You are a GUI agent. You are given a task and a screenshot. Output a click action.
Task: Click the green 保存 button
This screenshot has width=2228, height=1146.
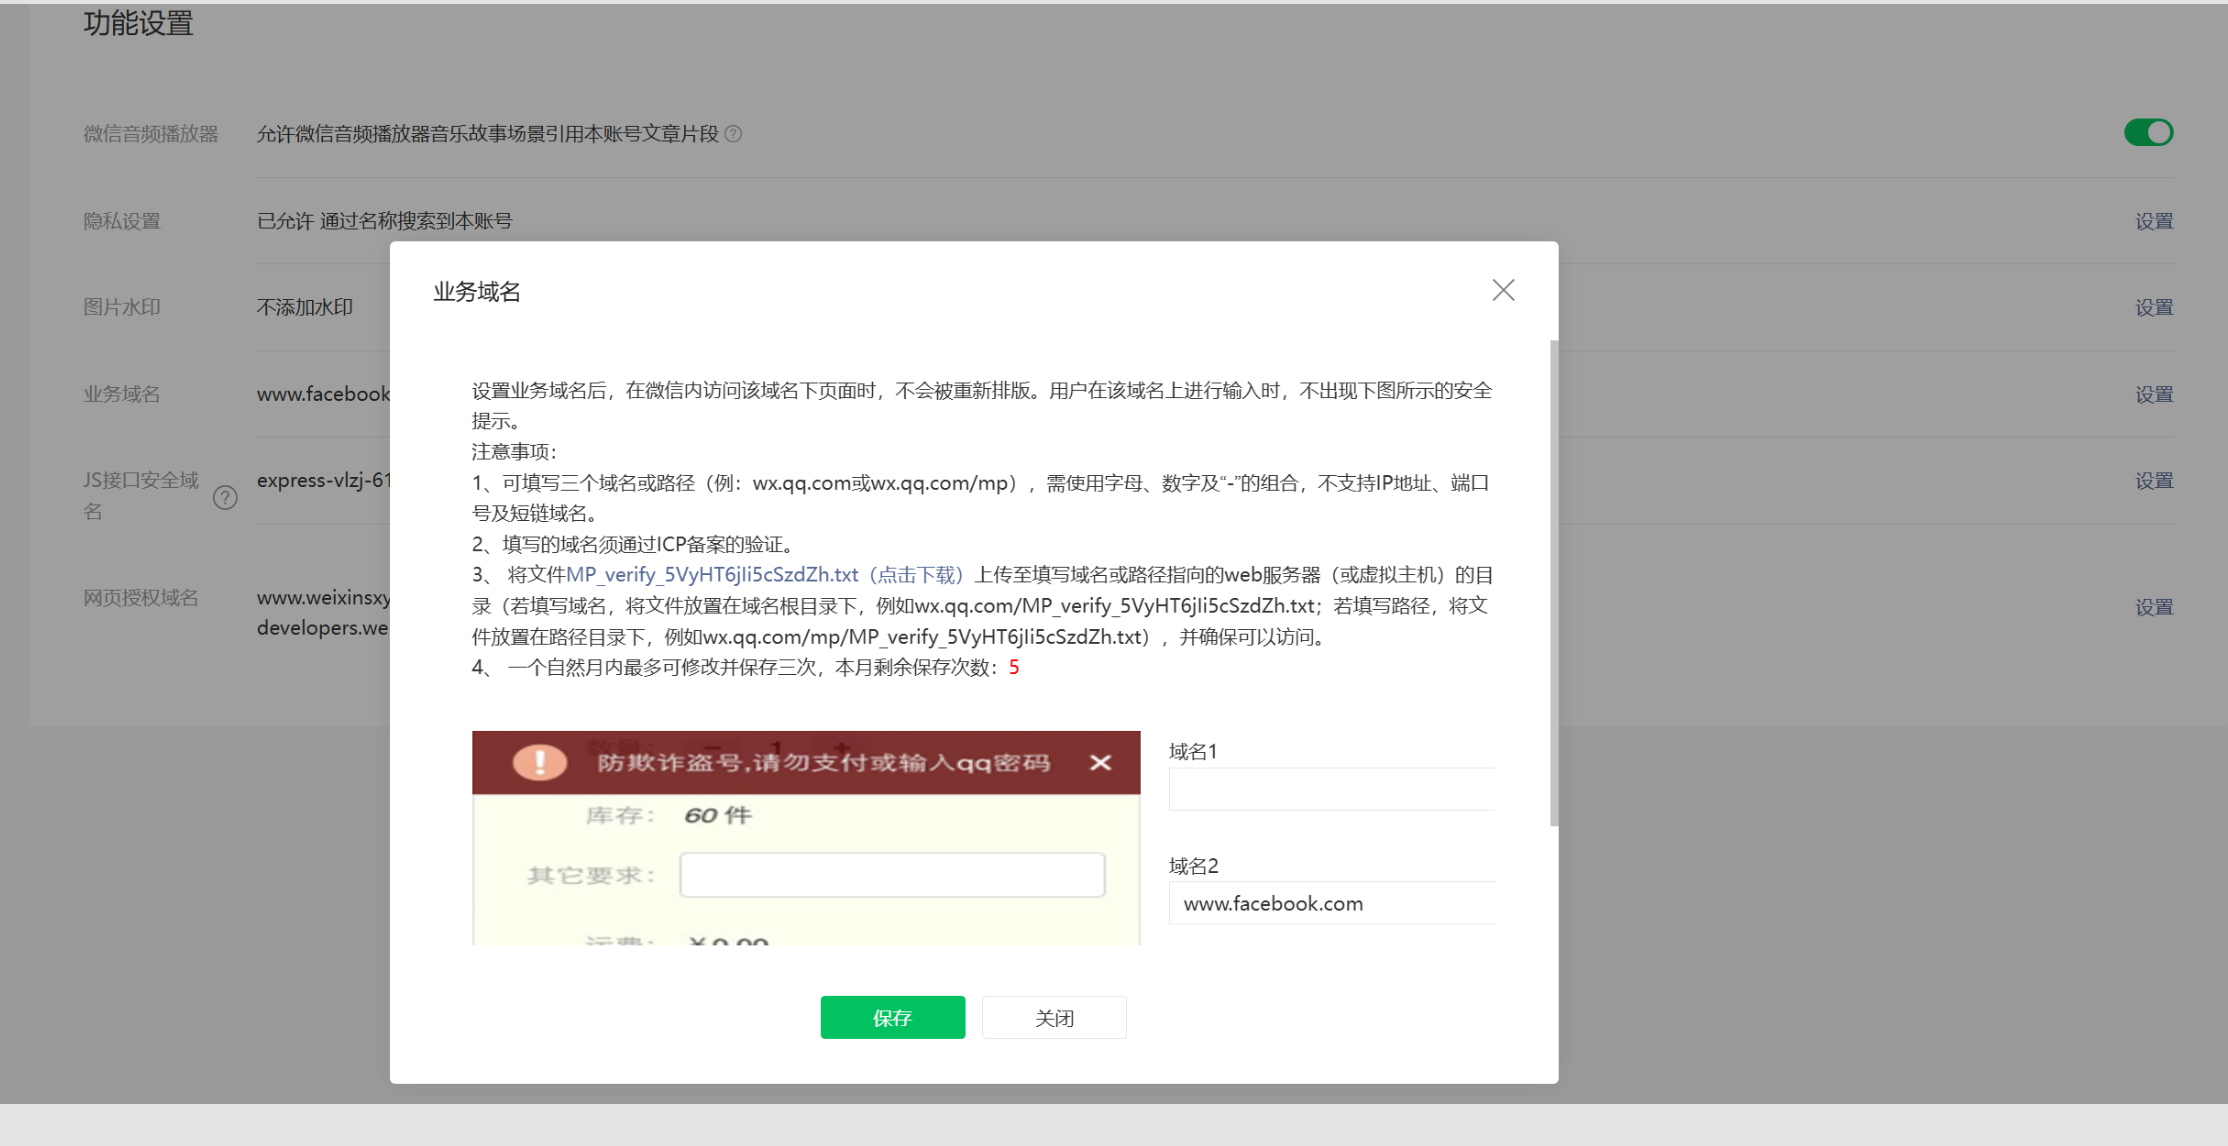click(x=892, y=1017)
